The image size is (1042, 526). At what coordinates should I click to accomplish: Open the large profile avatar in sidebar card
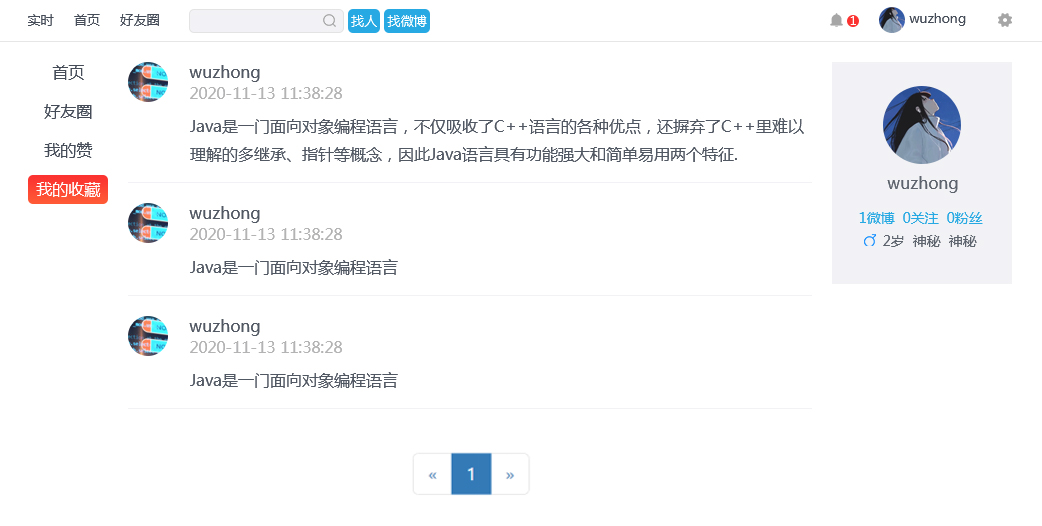(921, 125)
